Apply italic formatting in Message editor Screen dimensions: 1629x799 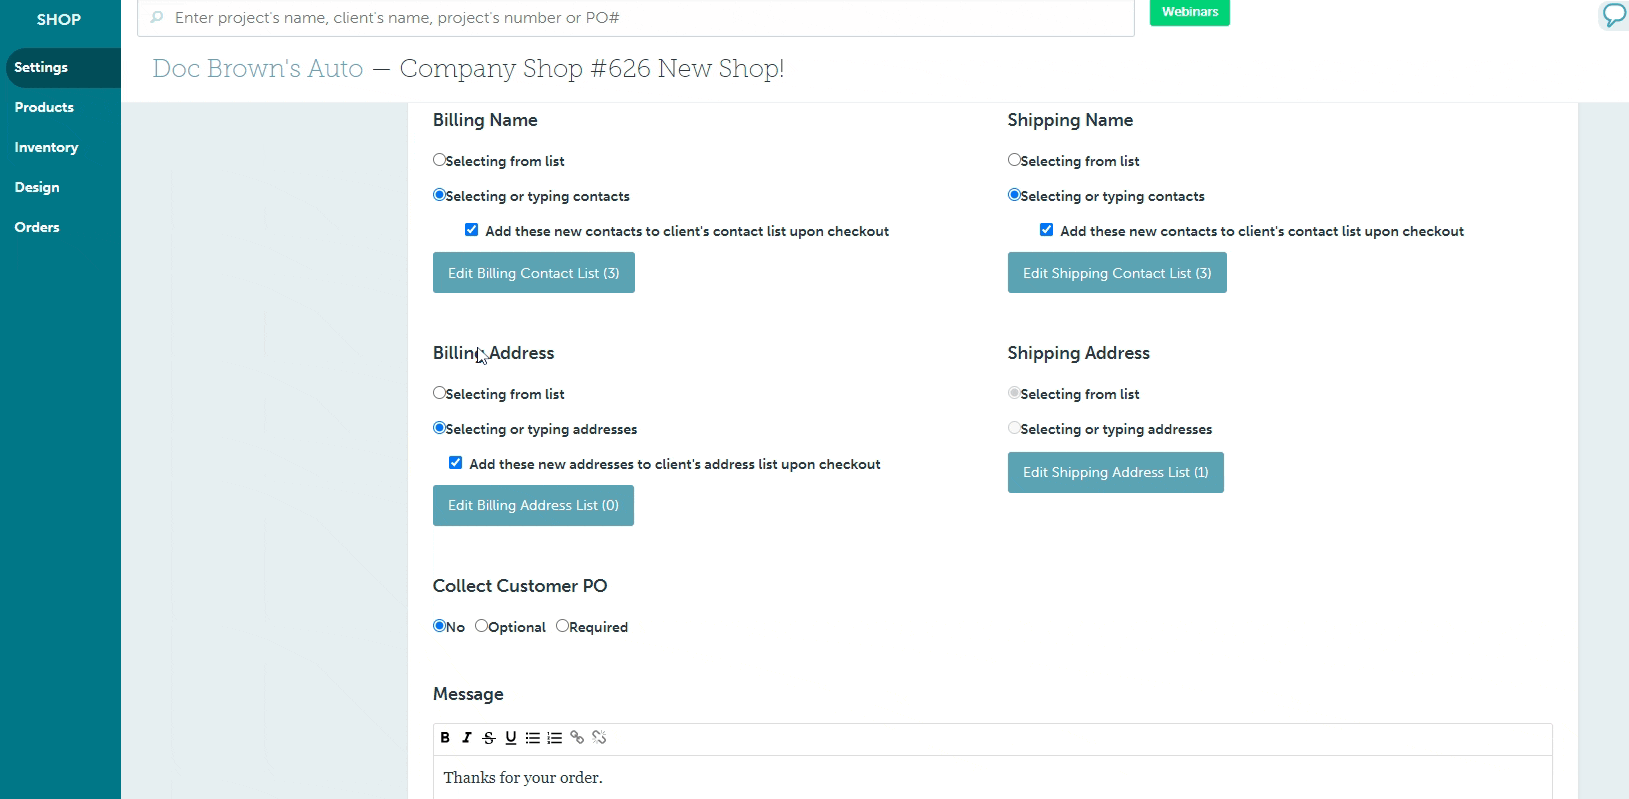[467, 738]
